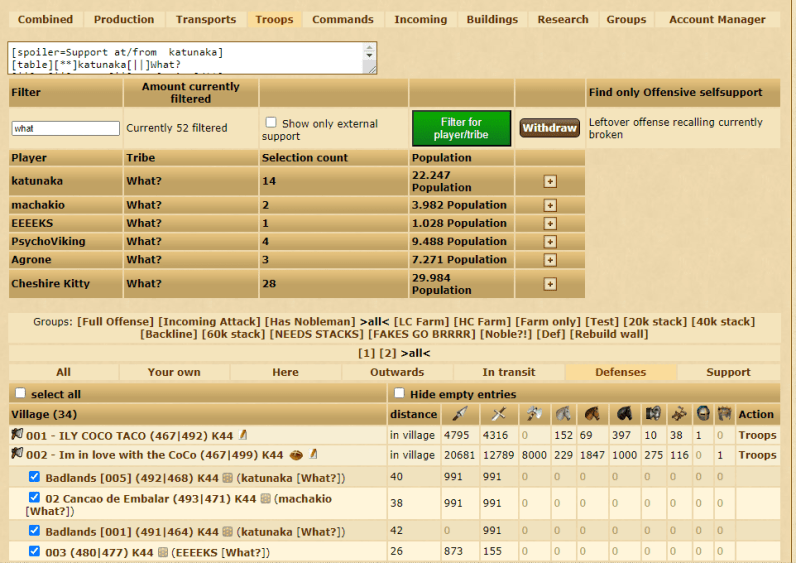Go to page [2] of villages

(x=387, y=353)
